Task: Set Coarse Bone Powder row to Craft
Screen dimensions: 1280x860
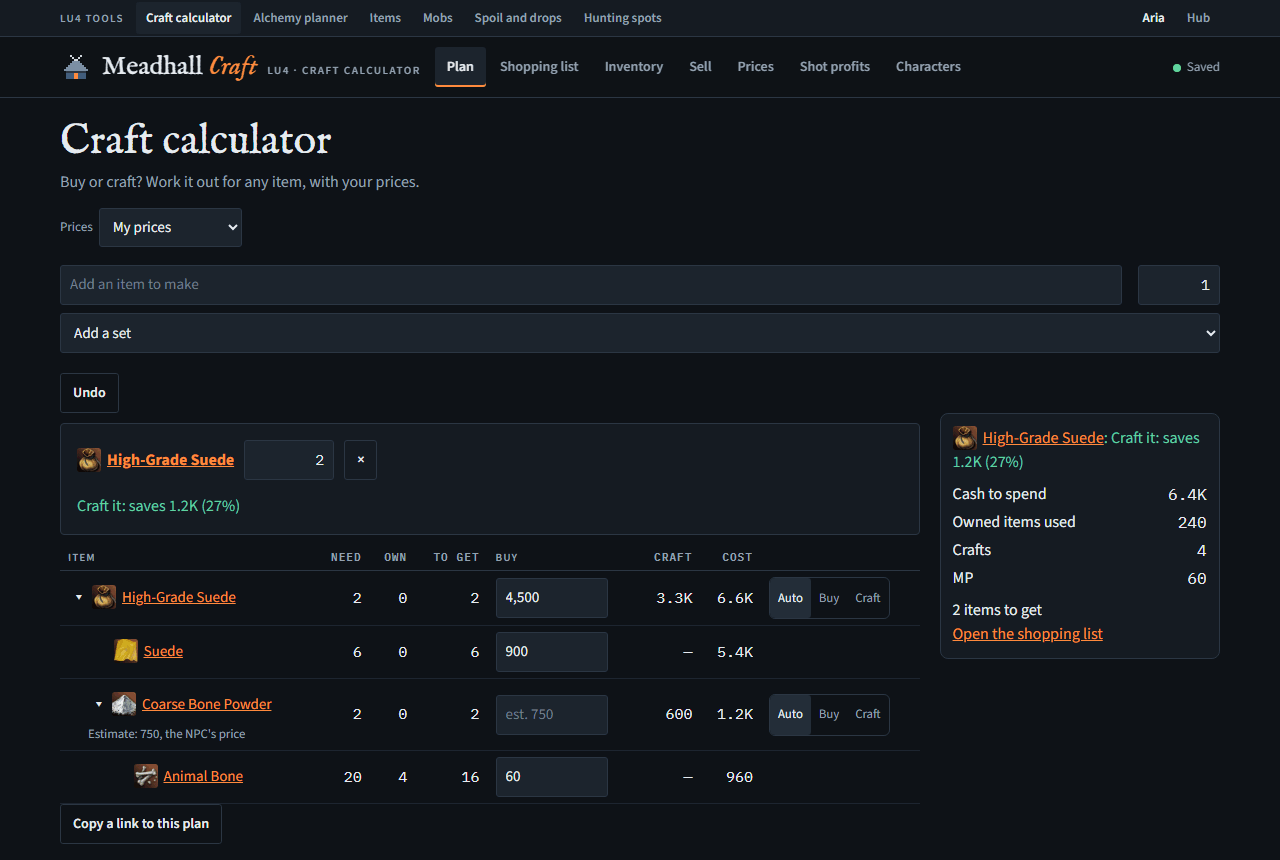Action: tap(868, 714)
